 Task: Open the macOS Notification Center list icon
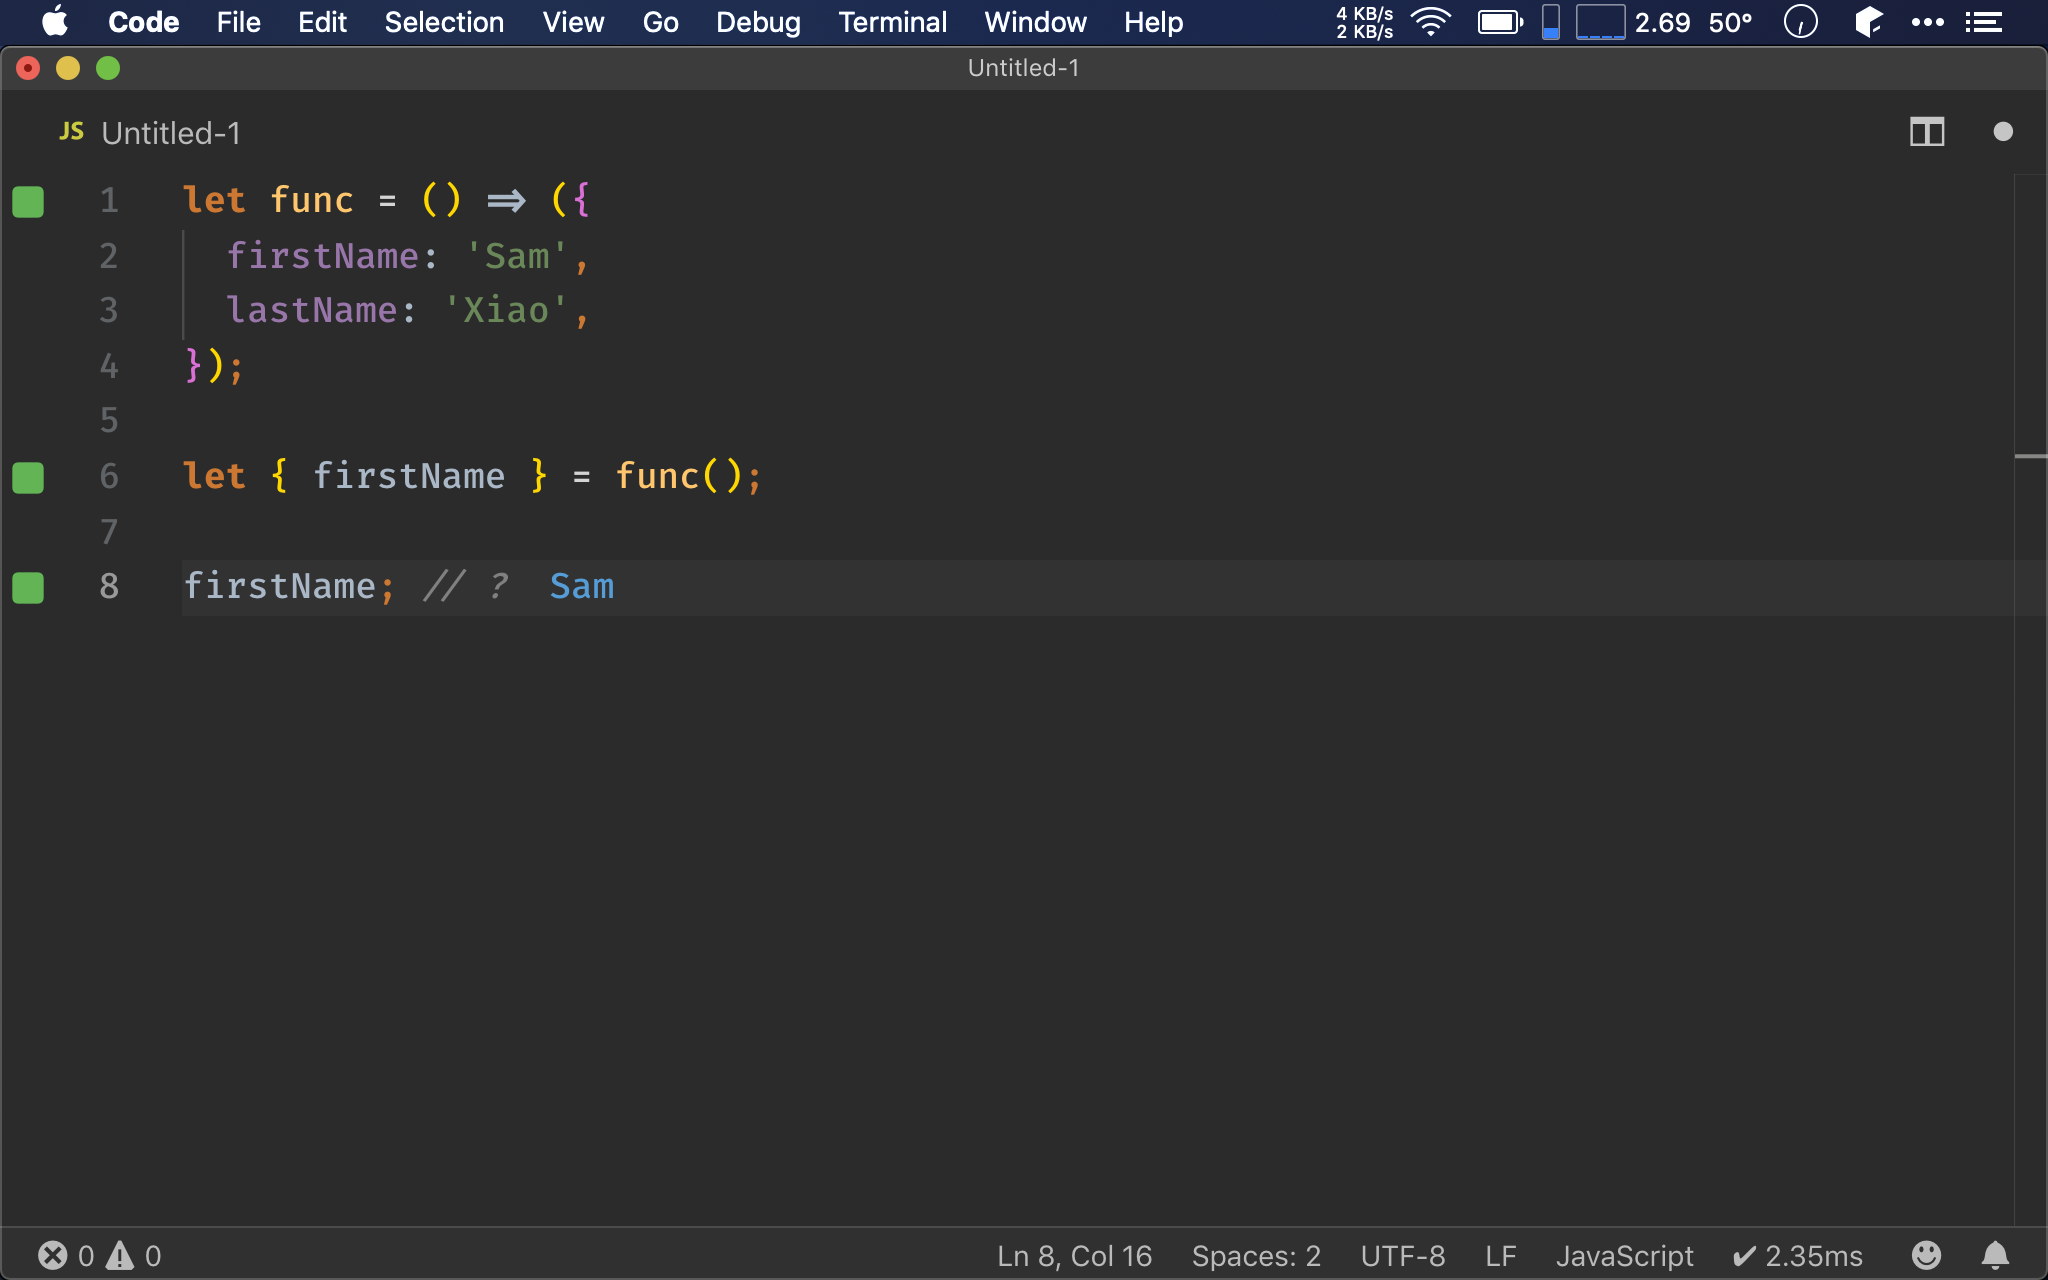(1983, 22)
